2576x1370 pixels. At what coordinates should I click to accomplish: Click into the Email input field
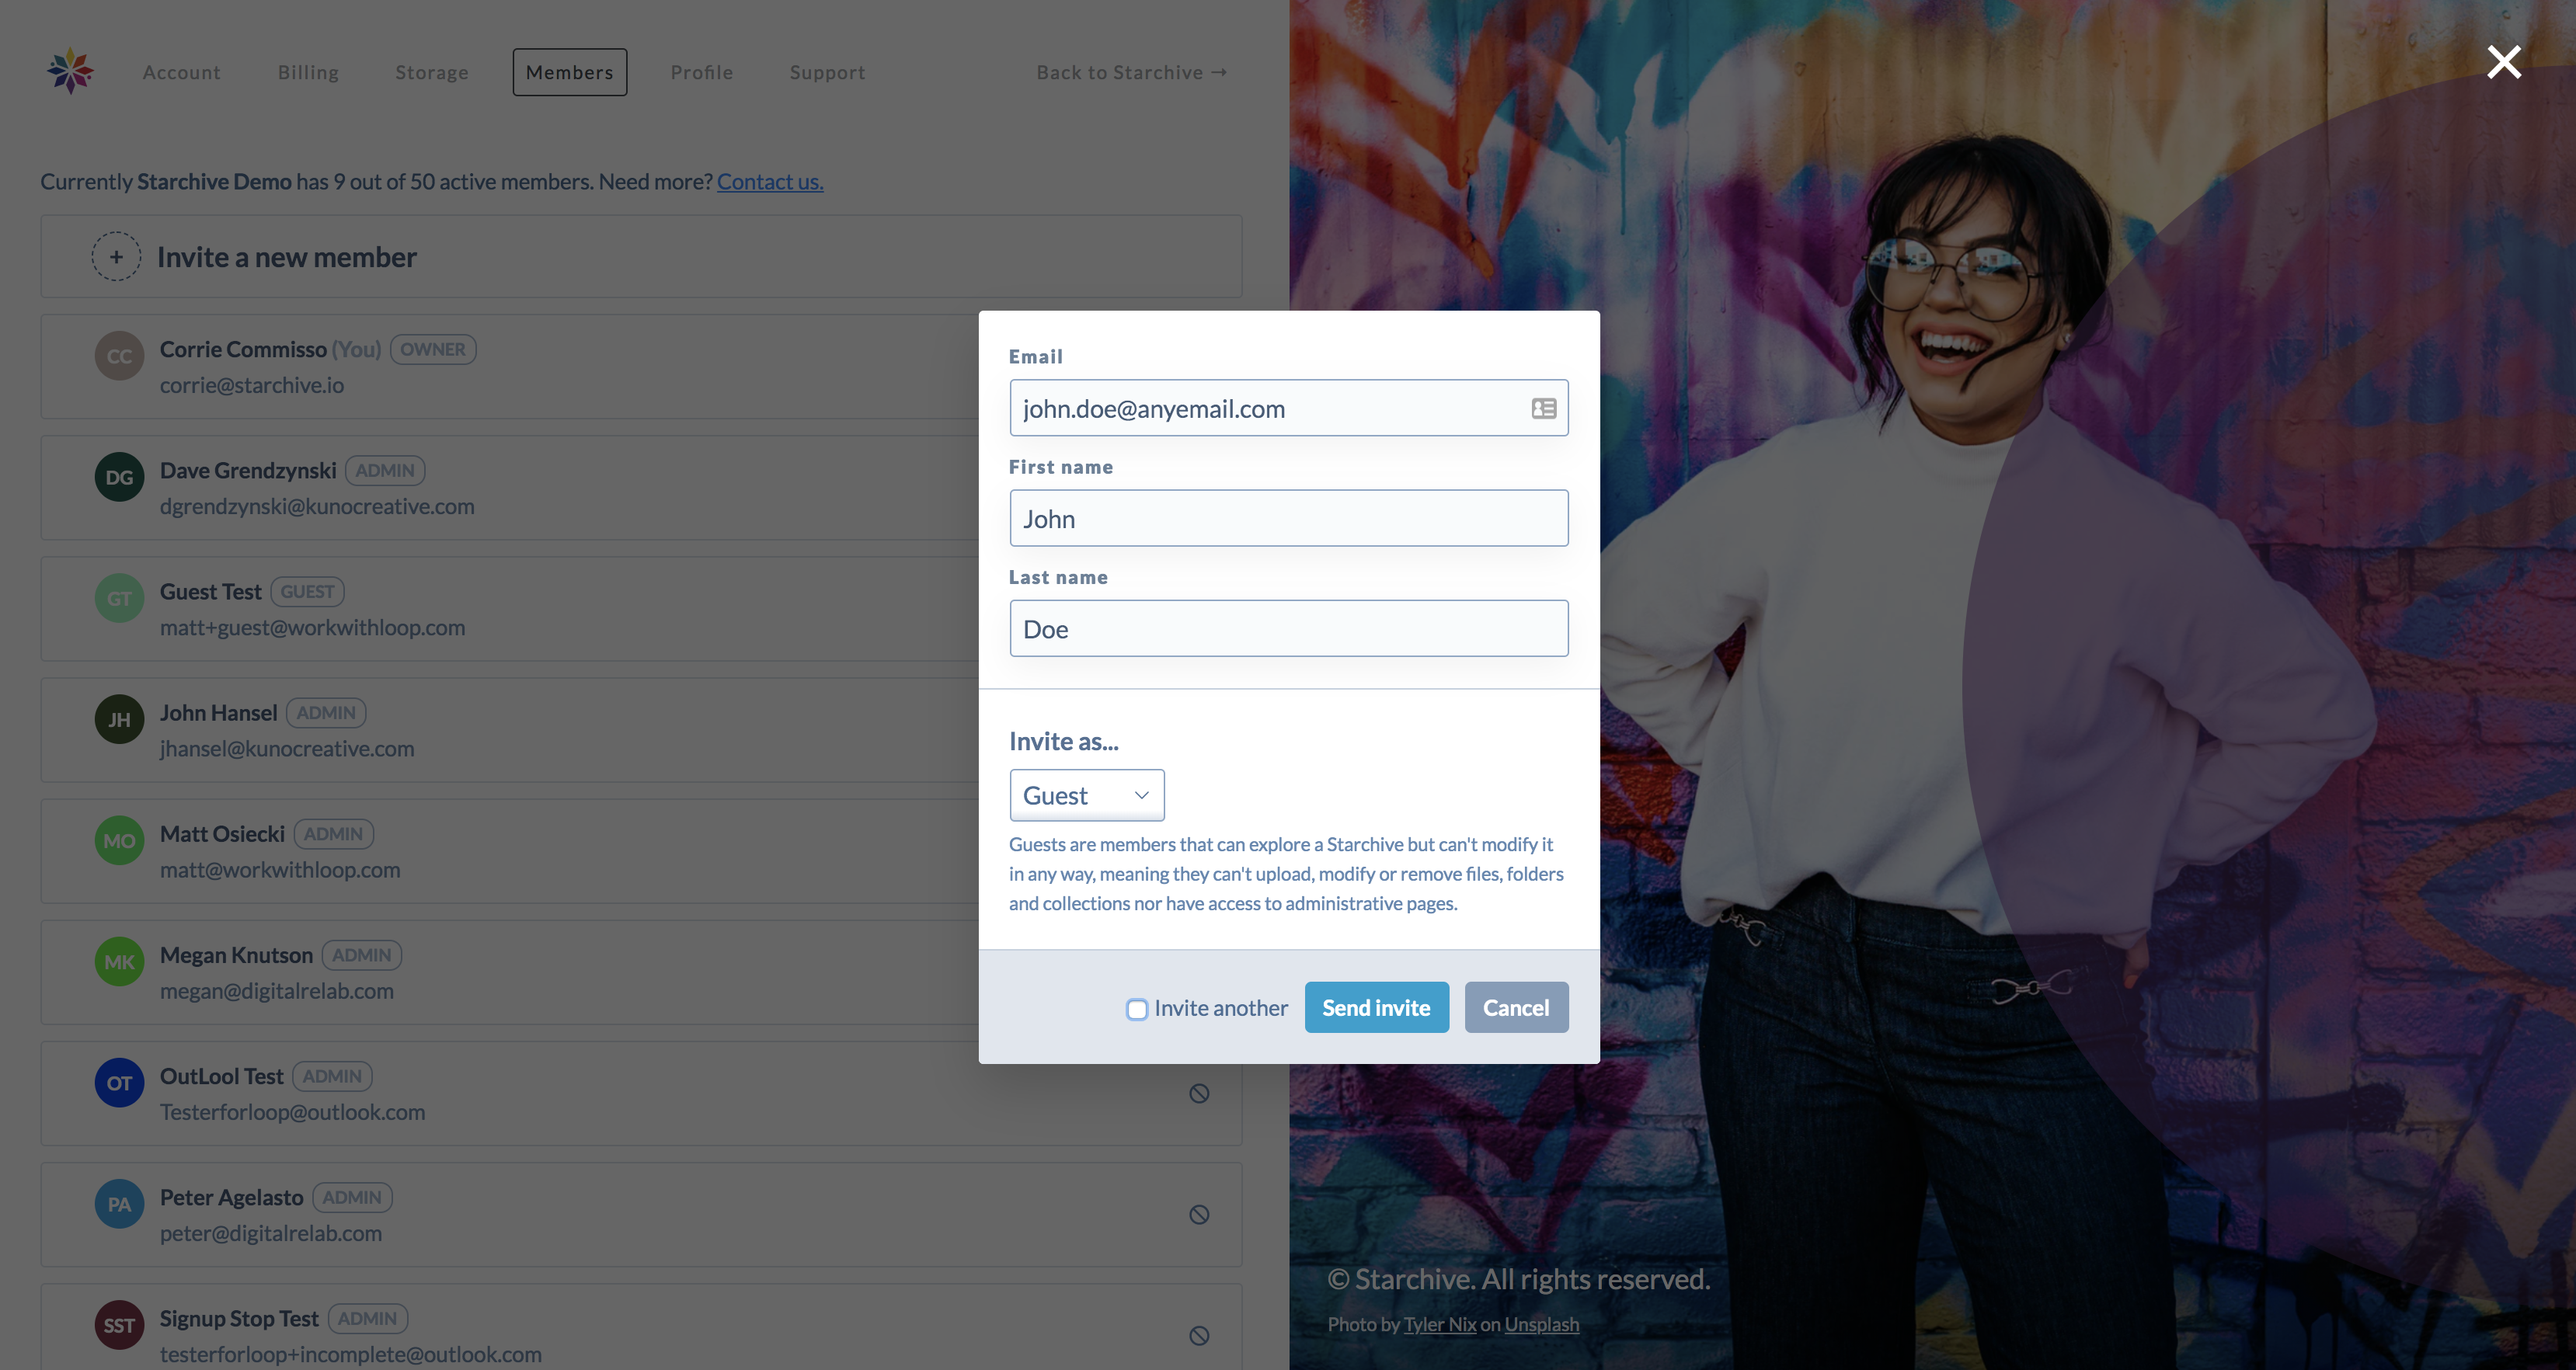[x=1289, y=408]
